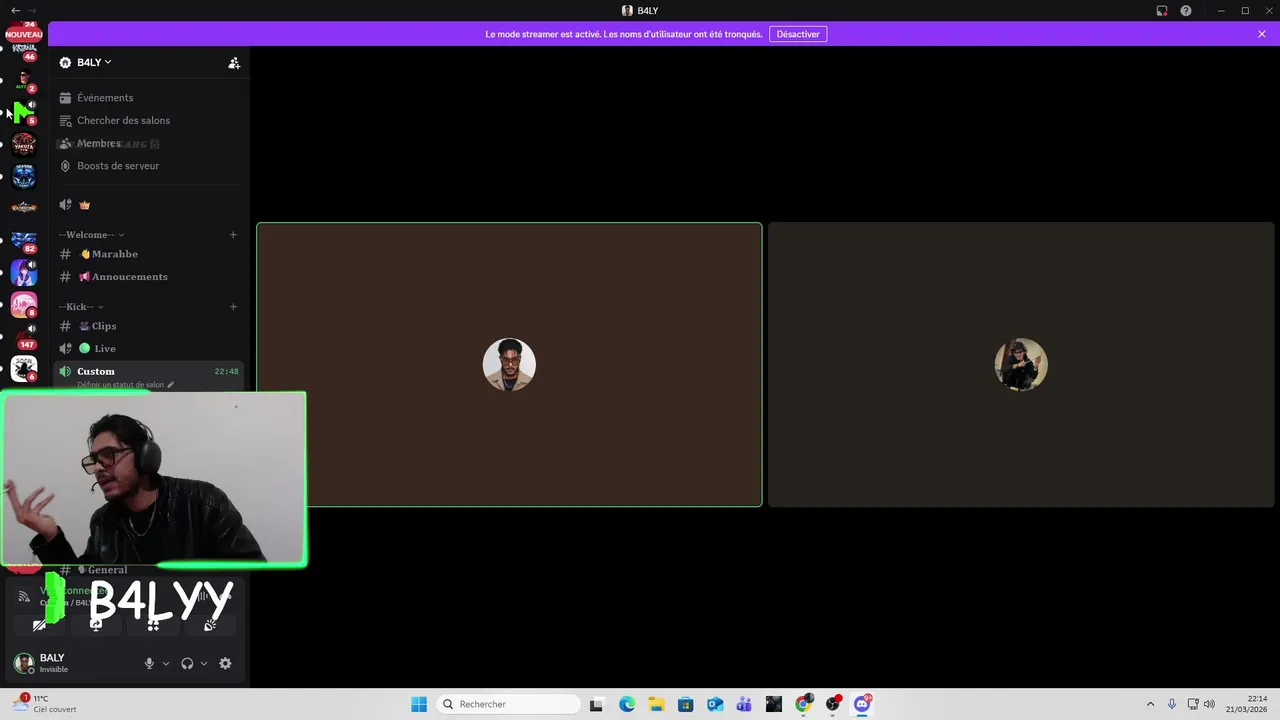Click the Rechercher taskbar search box
The image size is (1280, 720).
click(x=509, y=704)
